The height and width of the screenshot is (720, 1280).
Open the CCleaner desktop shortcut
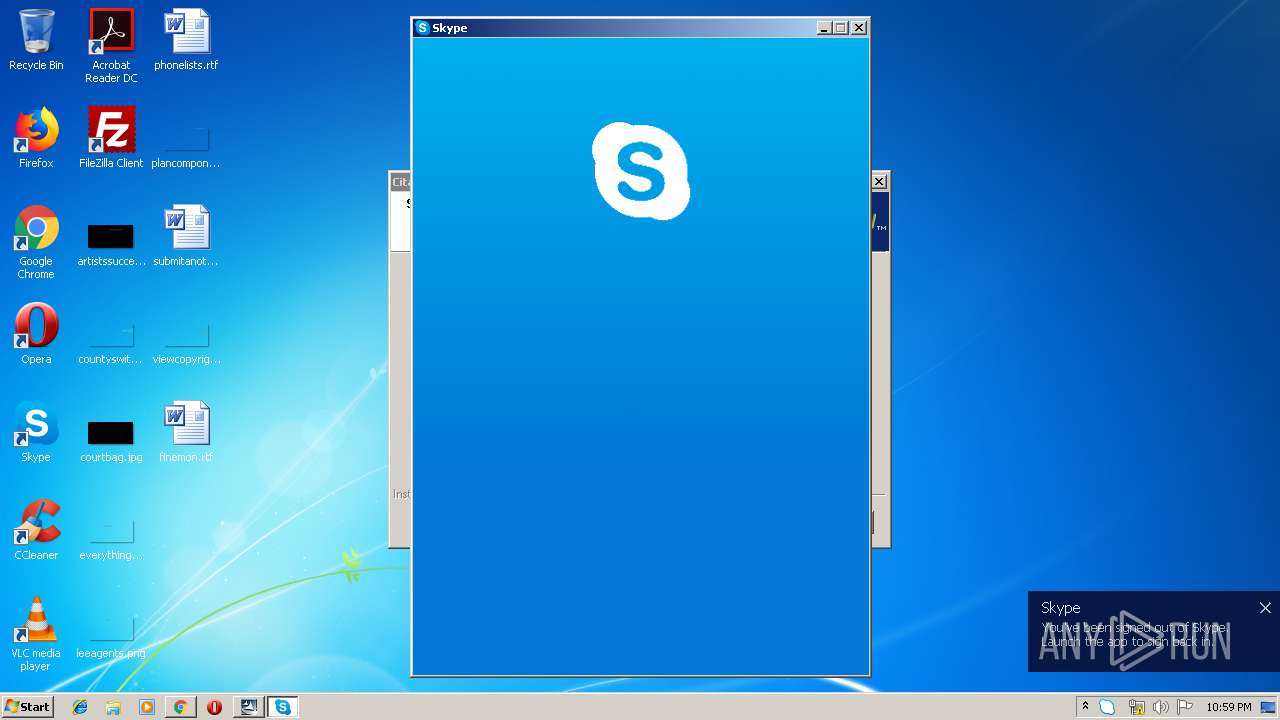pyautogui.click(x=36, y=530)
